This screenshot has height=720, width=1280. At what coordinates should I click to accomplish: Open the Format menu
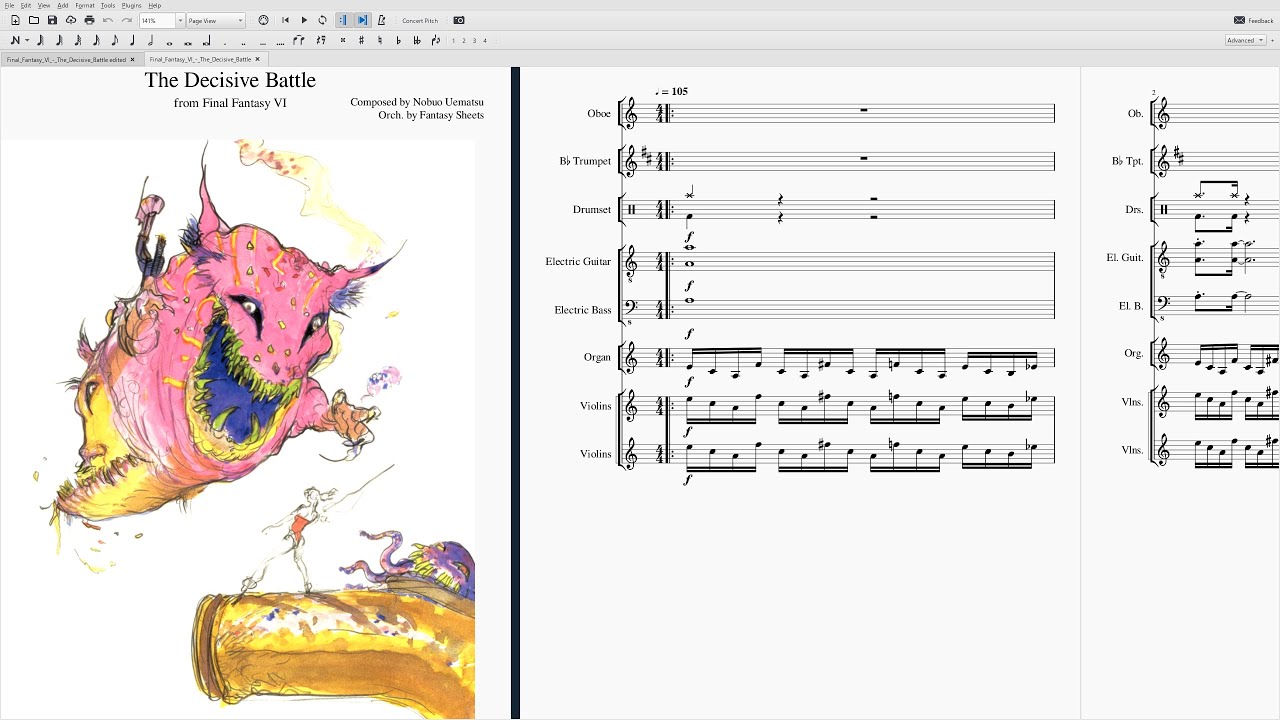point(85,5)
